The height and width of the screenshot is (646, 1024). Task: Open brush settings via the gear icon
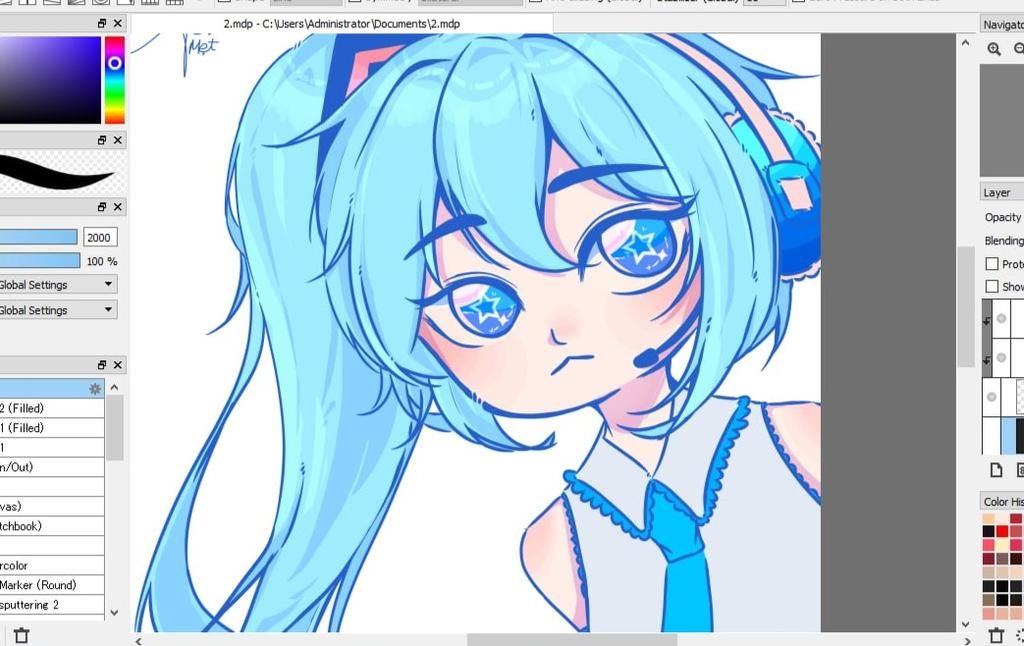coord(95,389)
